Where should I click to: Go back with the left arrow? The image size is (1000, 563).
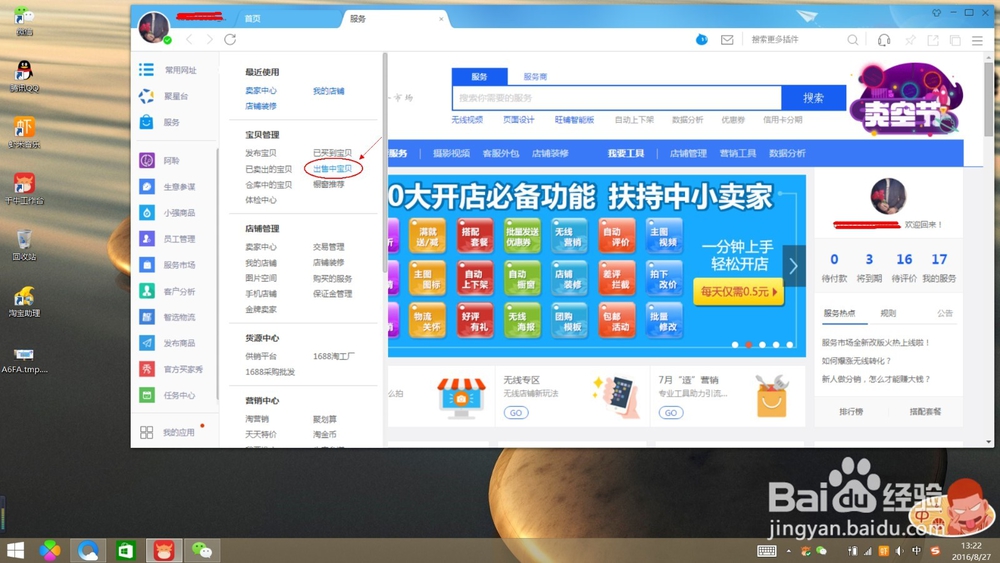point(189,40)
